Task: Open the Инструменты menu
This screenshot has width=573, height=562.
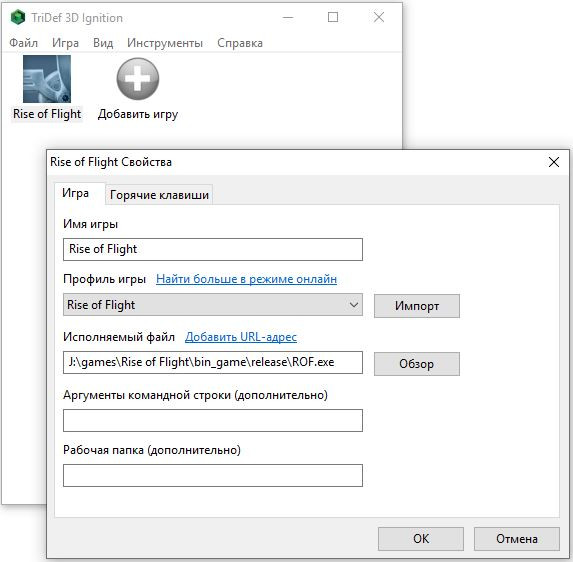Action: tap(165, 43)
